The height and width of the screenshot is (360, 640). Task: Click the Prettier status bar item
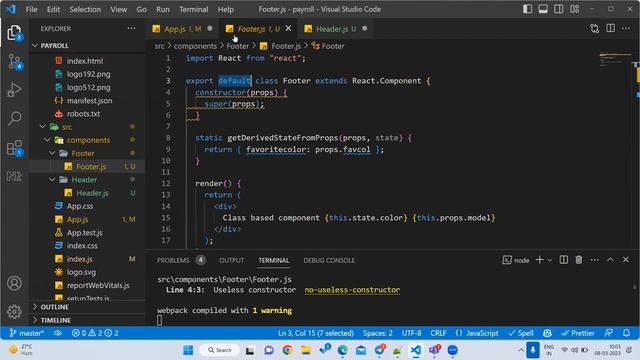pyautogui.click(x=578, y=333)
